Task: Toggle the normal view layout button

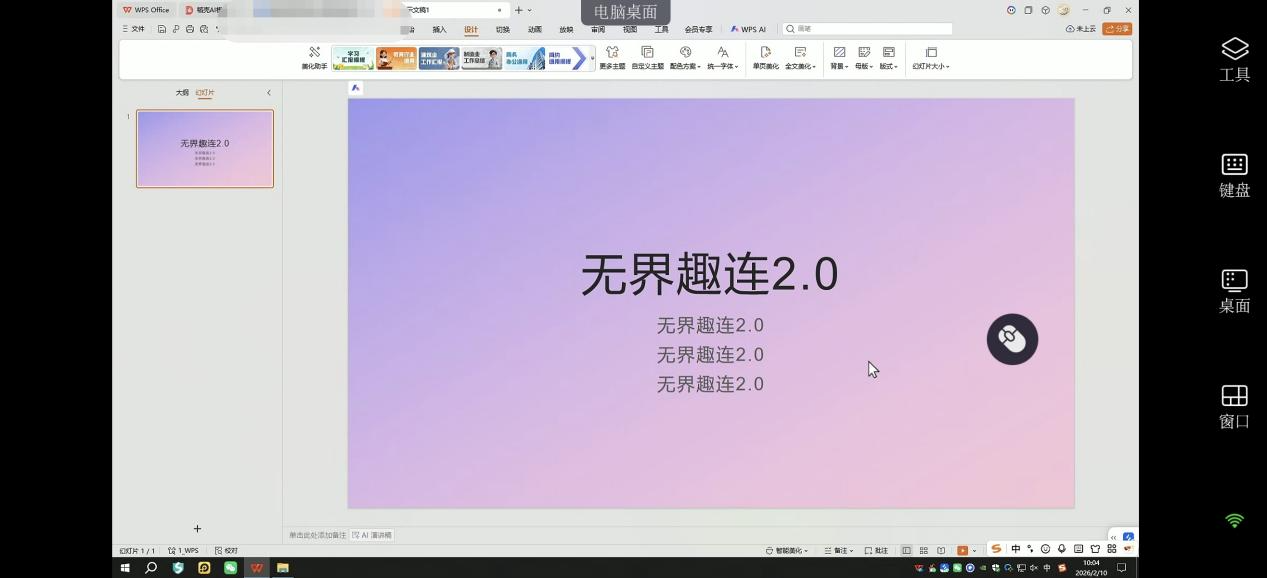Action: tap(905, 549)
